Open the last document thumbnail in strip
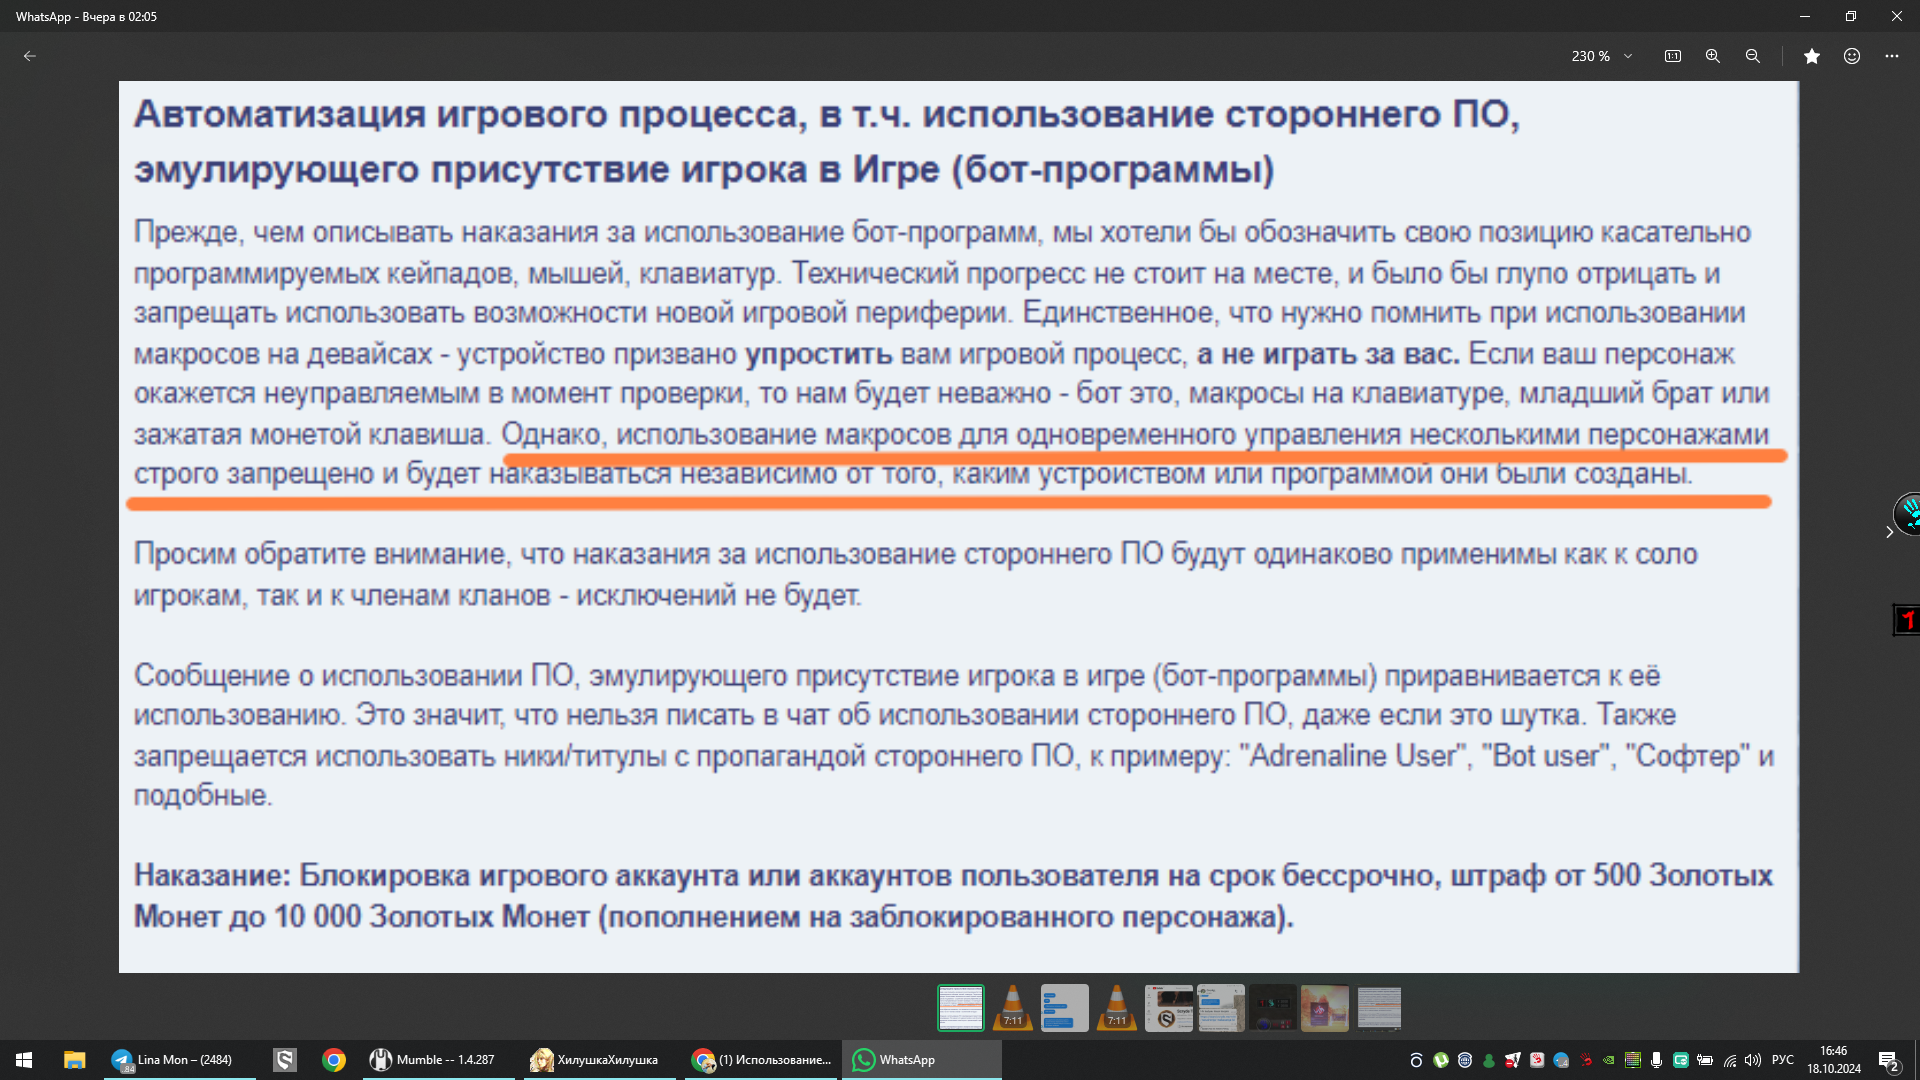Viewport: 1920px width, 1080px height. point(1378,1007)
